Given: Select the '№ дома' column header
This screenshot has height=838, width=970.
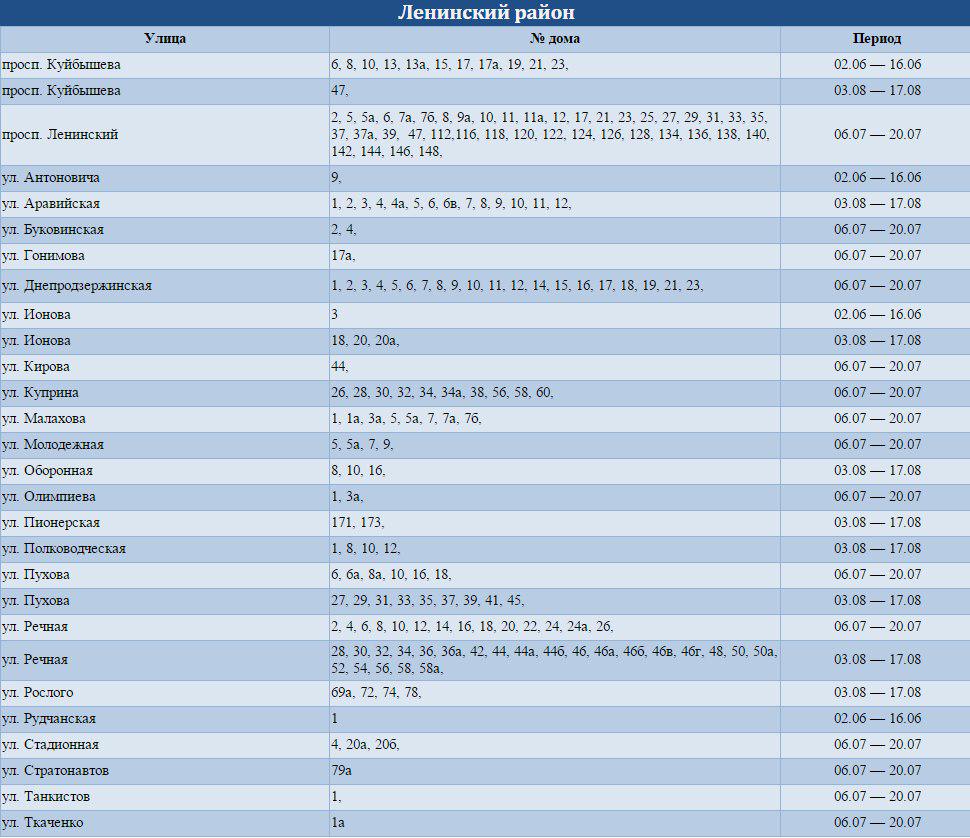Looking at the screenshot, I should click(555, 38).
